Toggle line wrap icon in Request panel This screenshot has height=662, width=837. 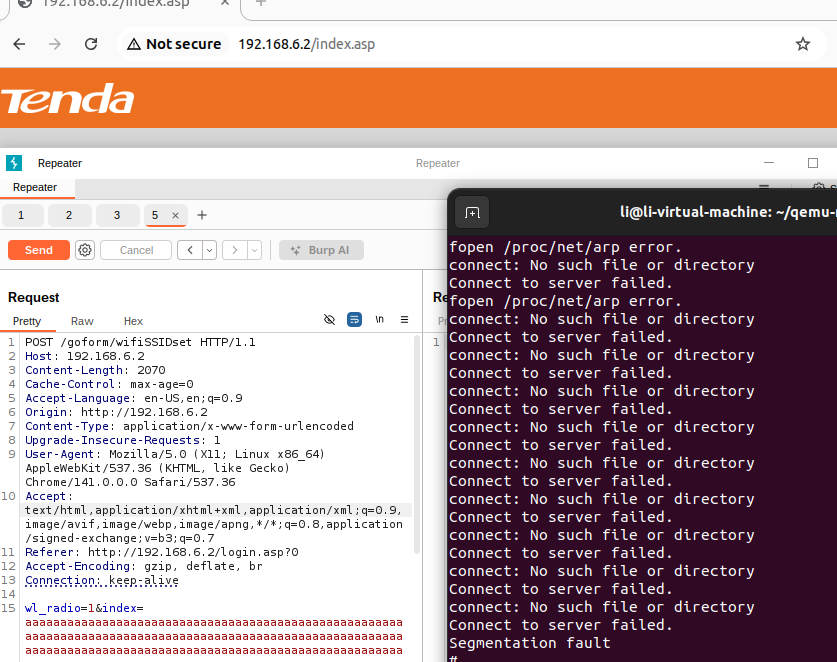(x=354, y=320)
